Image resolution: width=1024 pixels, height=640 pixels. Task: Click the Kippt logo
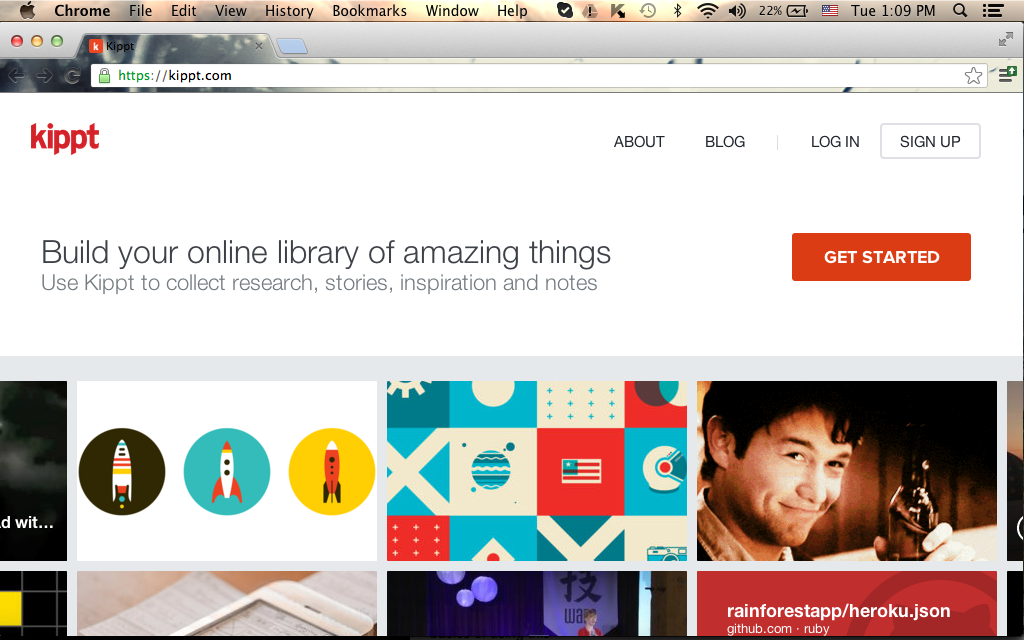[x=65, y=138]
